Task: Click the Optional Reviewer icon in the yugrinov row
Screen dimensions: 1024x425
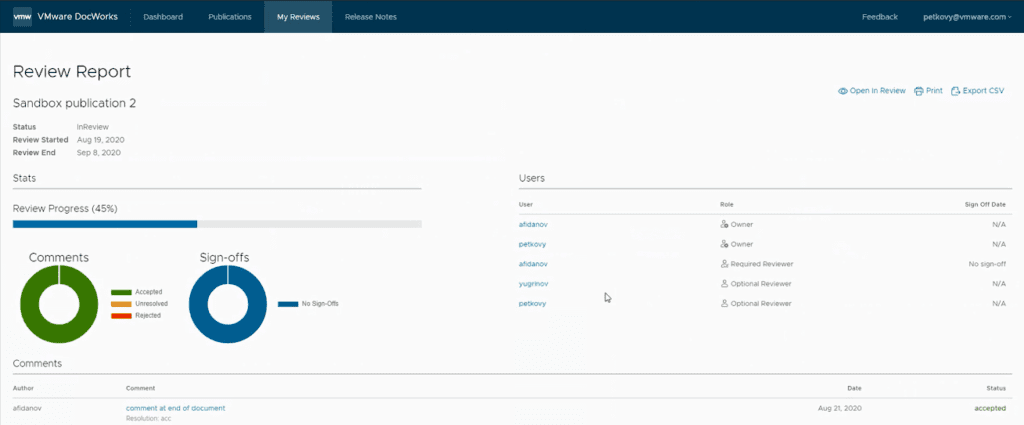Action: [x=724, y=284]
